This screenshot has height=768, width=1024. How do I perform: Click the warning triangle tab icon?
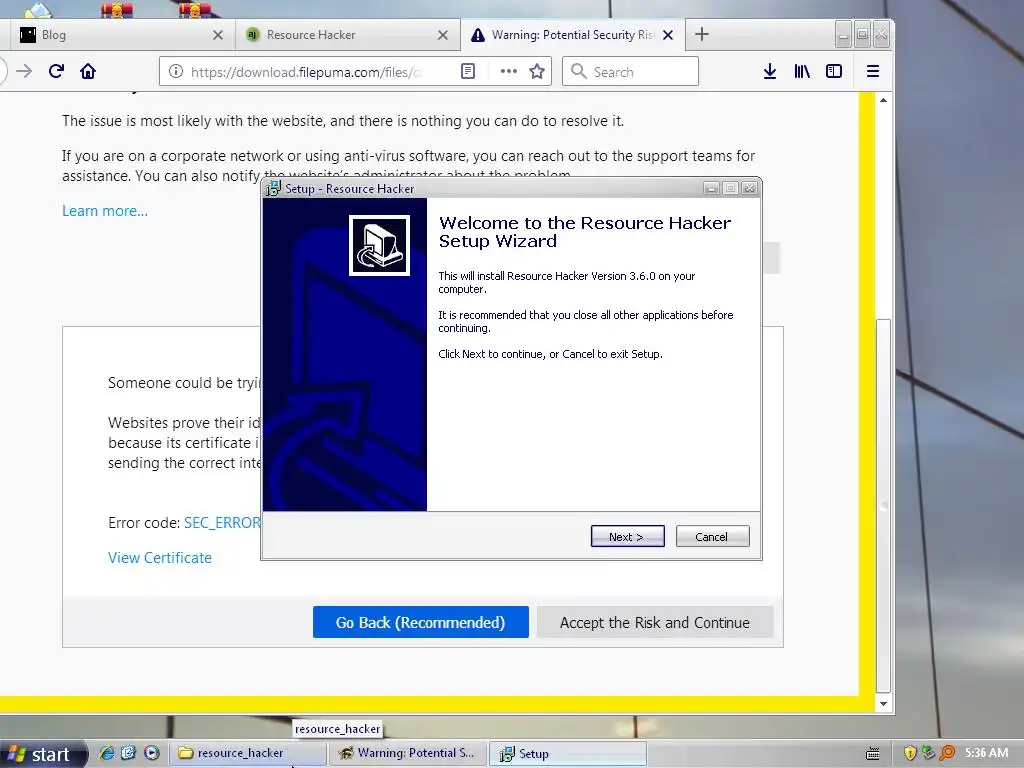tap(478, 35)
